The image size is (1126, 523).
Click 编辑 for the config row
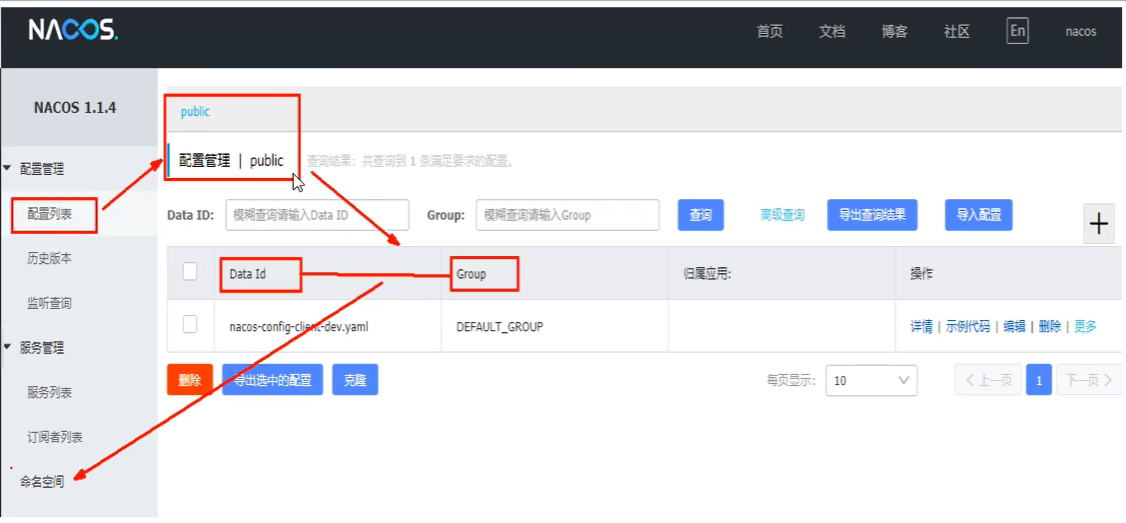pyautogui.click(x=1014, y=326)
